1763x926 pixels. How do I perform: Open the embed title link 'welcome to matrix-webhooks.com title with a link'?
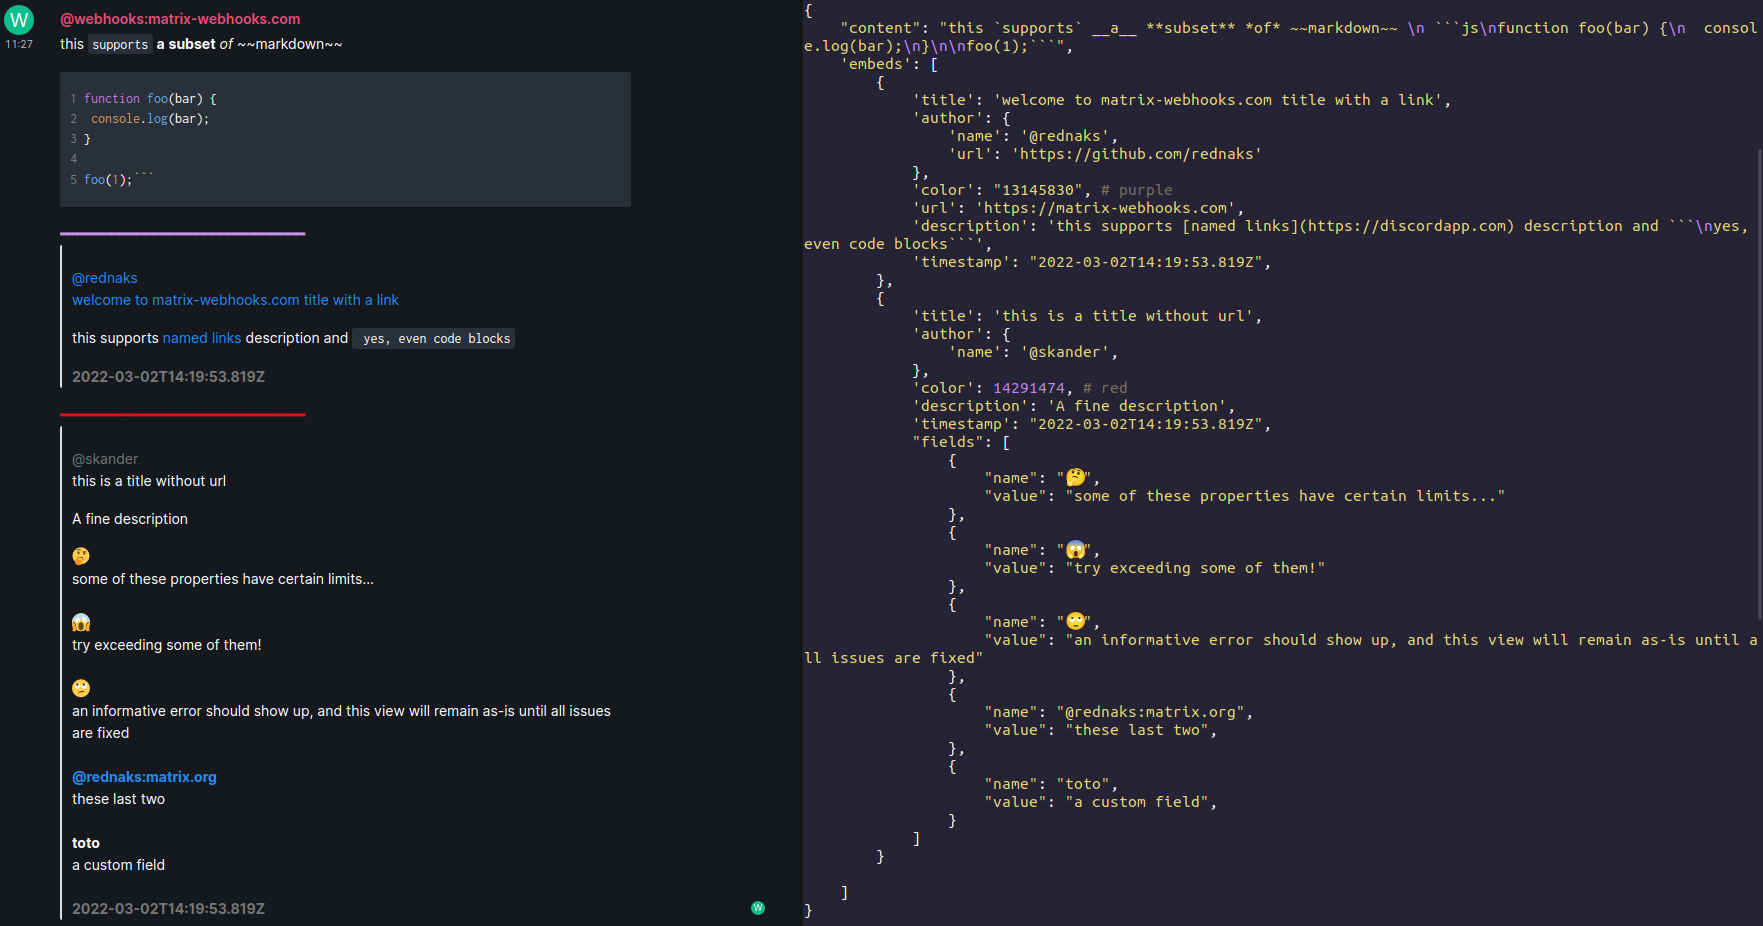[x=235, y=300]
